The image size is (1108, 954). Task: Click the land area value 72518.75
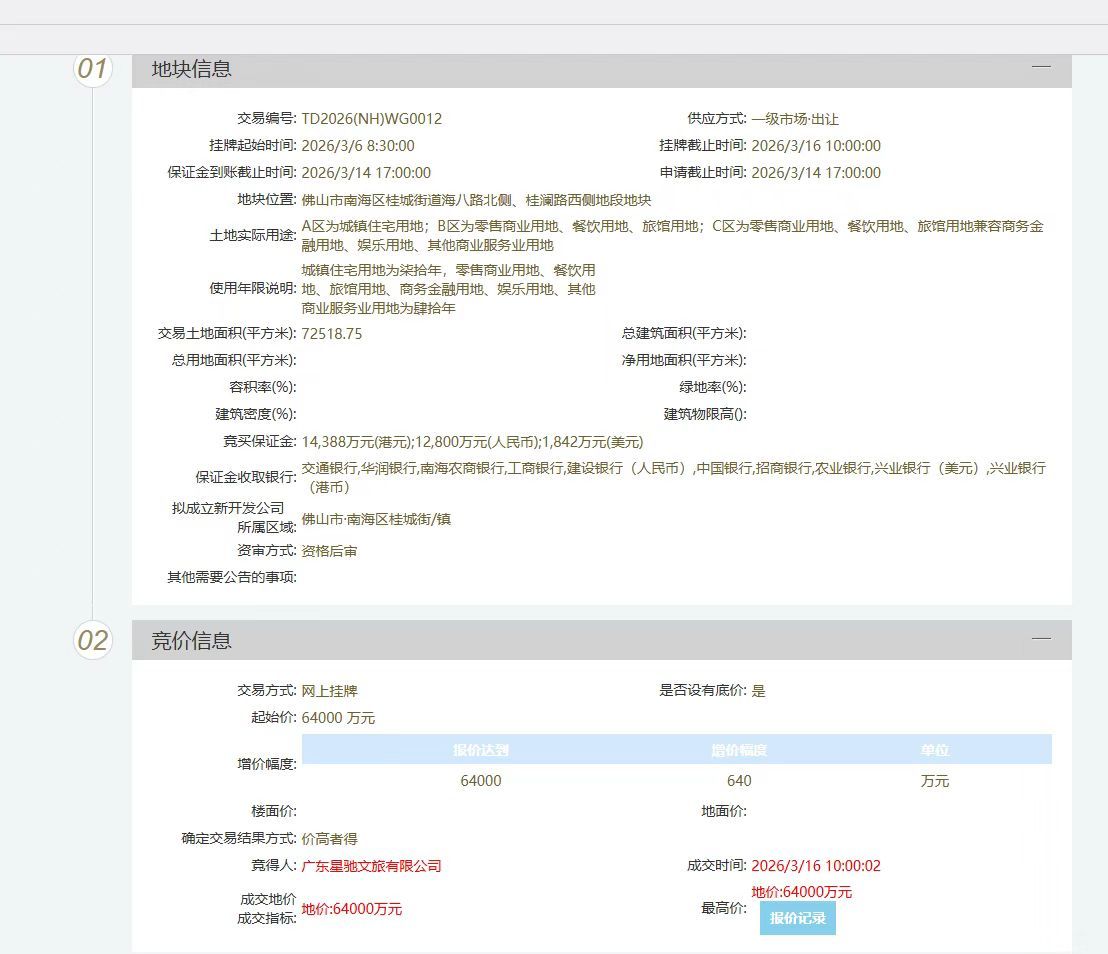[332, 334]
